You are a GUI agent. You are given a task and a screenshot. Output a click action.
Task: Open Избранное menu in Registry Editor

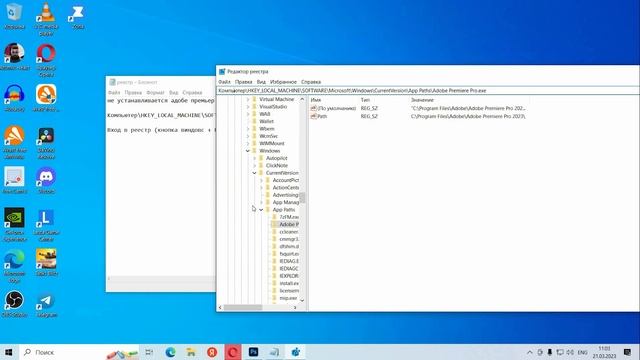coord(283,82)
